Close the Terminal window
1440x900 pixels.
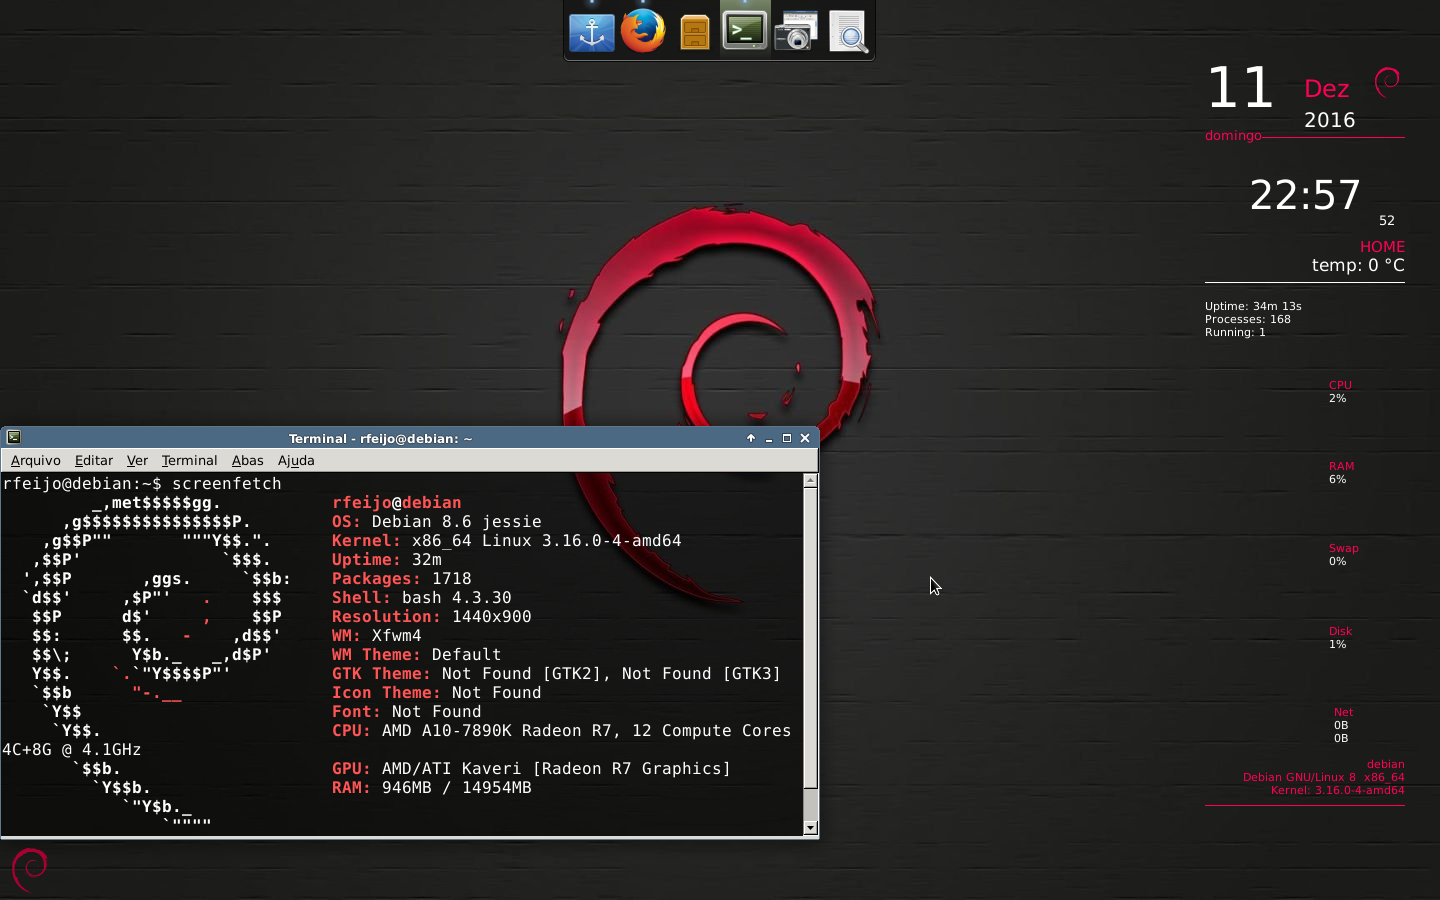coord(805,438)
